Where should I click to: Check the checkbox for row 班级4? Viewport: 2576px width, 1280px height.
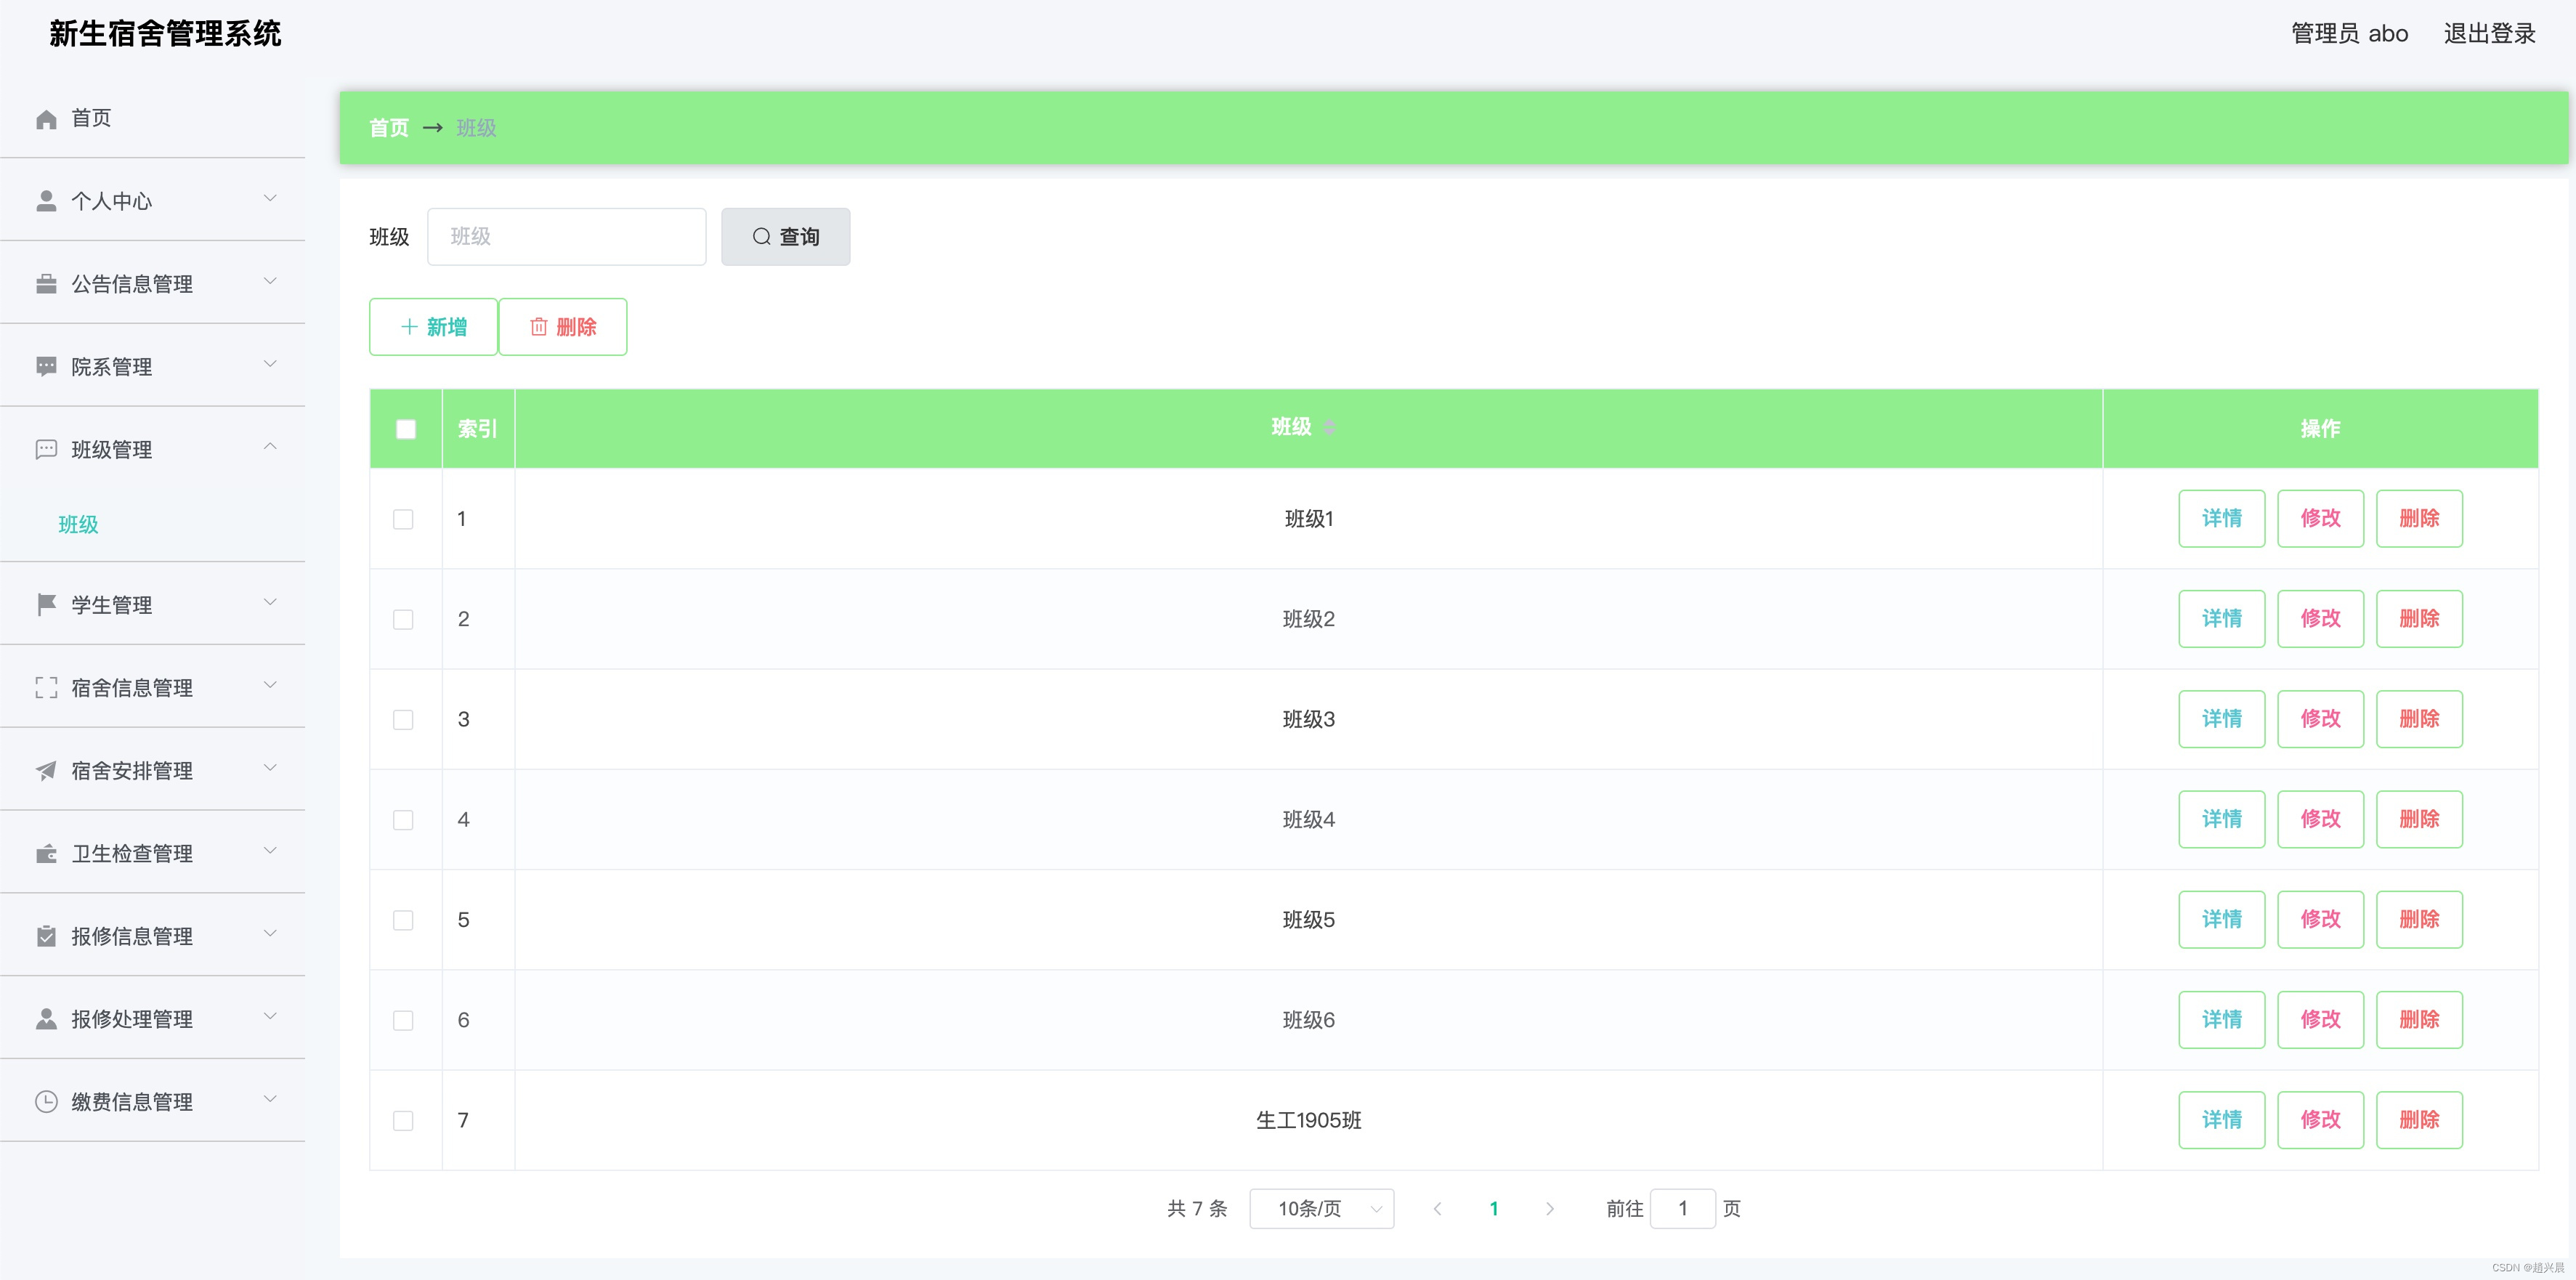pos(403,820)
